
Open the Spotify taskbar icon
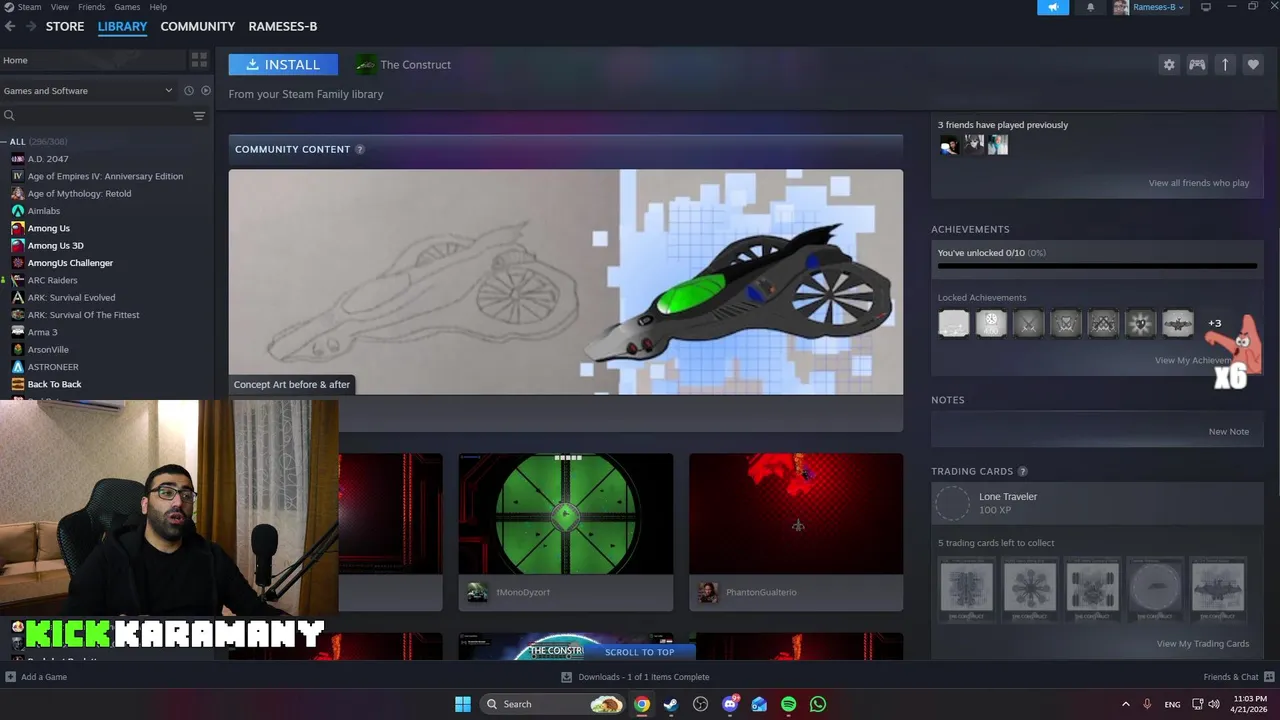[788, 704]
